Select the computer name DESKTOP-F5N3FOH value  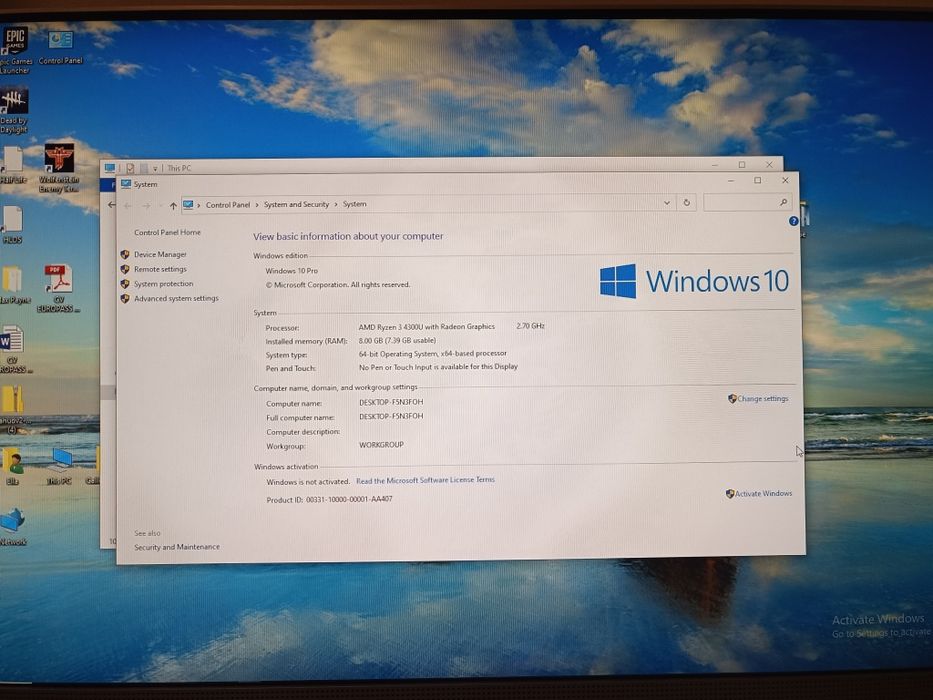(391, 402)
